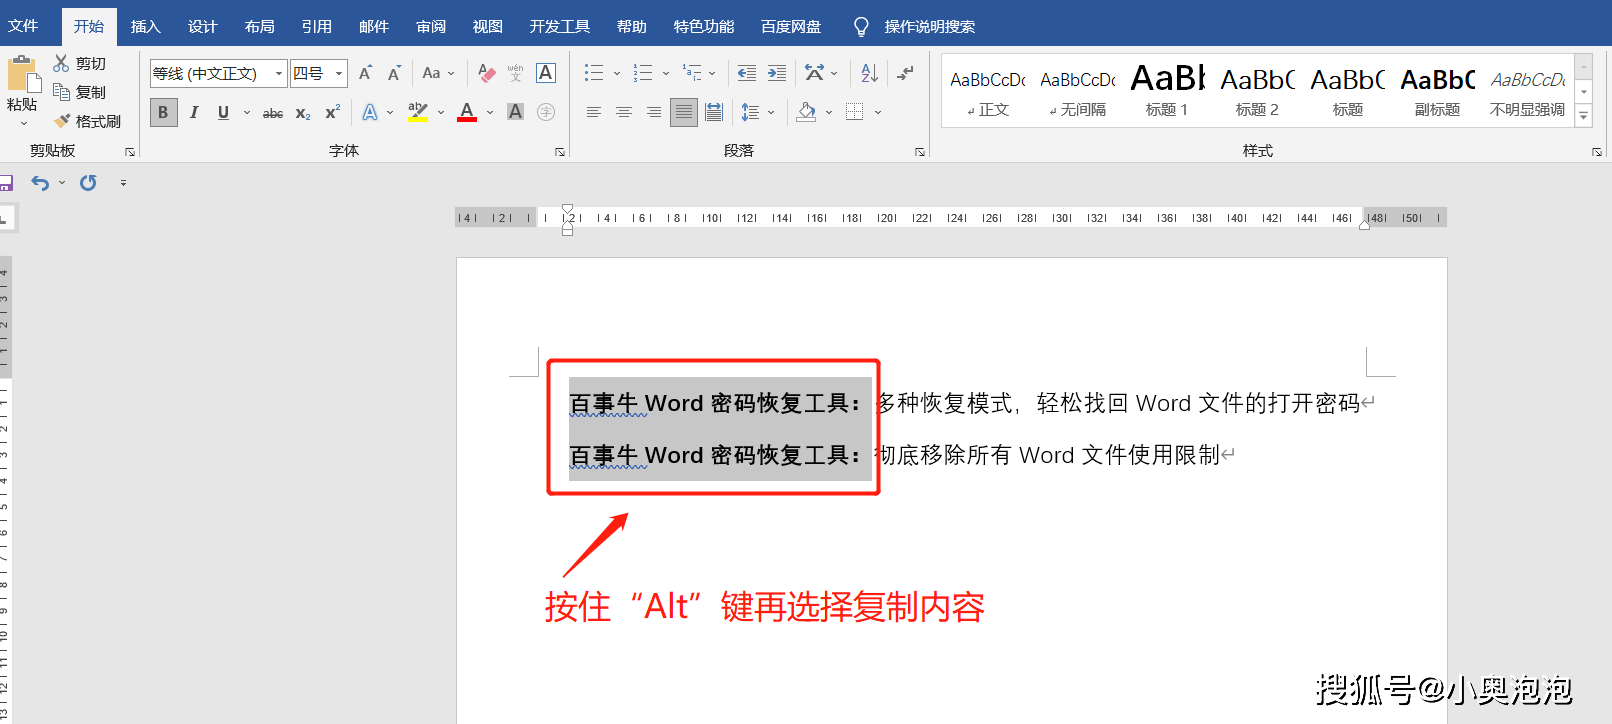Show paragraph marks icon
1612x724 pixels.
click(905, 73)
